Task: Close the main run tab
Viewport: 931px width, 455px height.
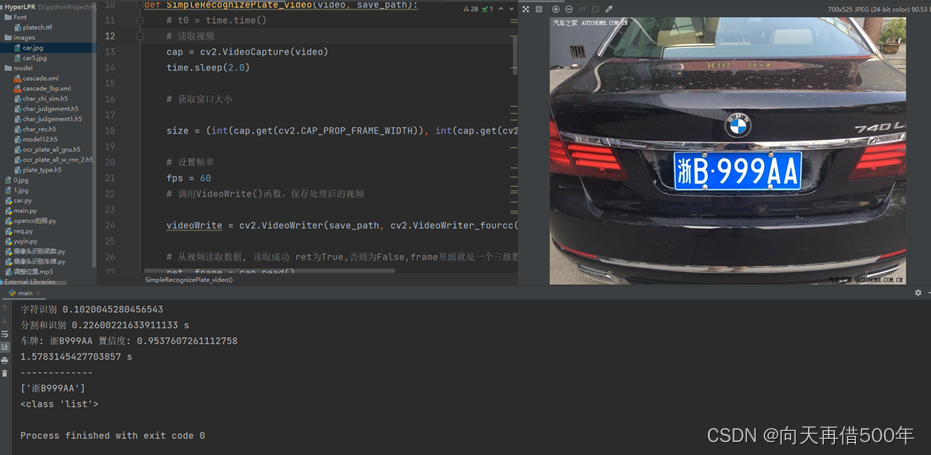Action: 40,293
